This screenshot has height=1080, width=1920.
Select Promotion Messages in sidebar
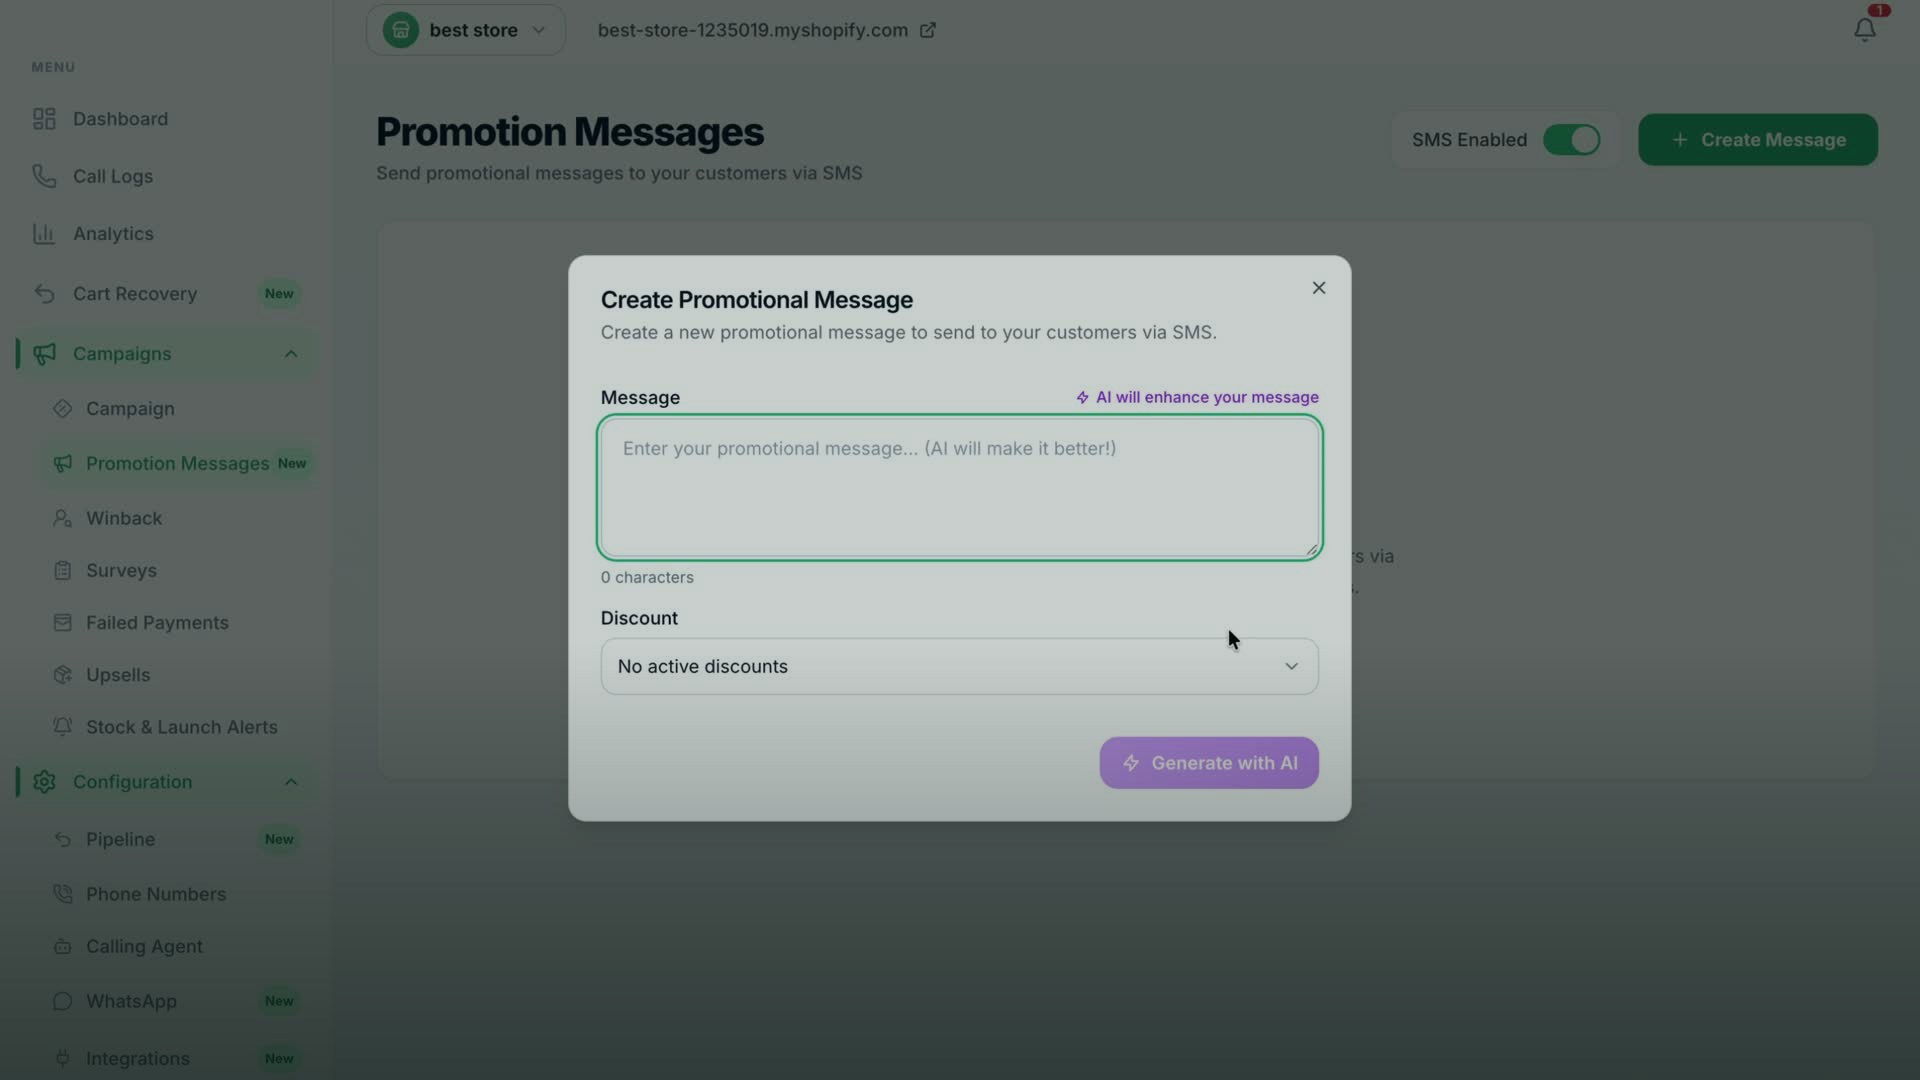pos(178,464)
